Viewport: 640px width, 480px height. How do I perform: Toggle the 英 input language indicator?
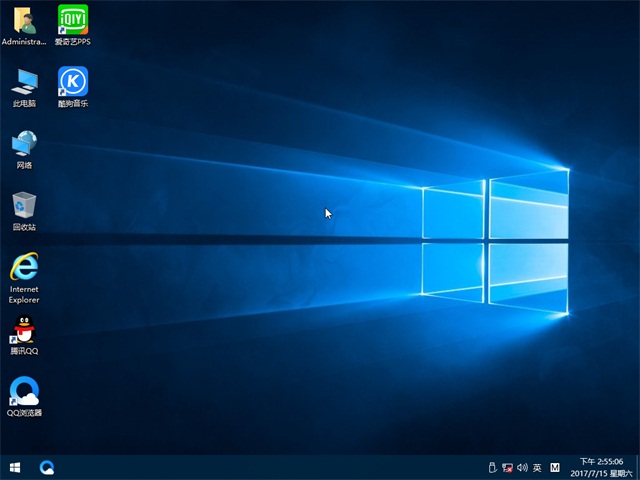click(x=537, y=467)
